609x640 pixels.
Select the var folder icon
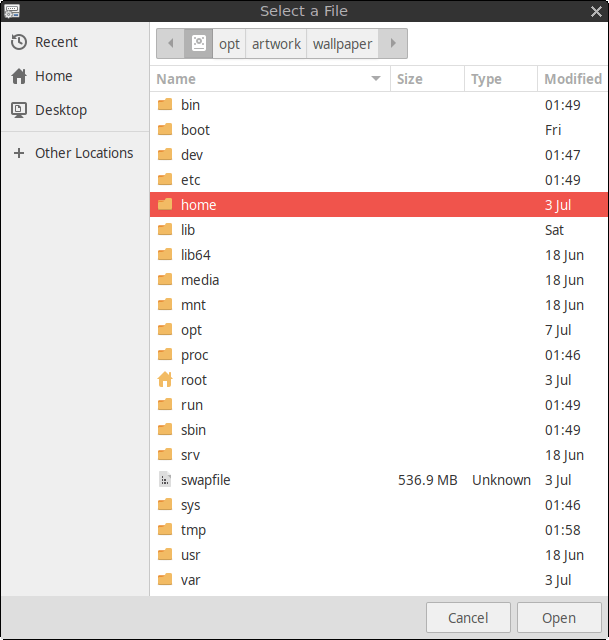pos(165,579)
